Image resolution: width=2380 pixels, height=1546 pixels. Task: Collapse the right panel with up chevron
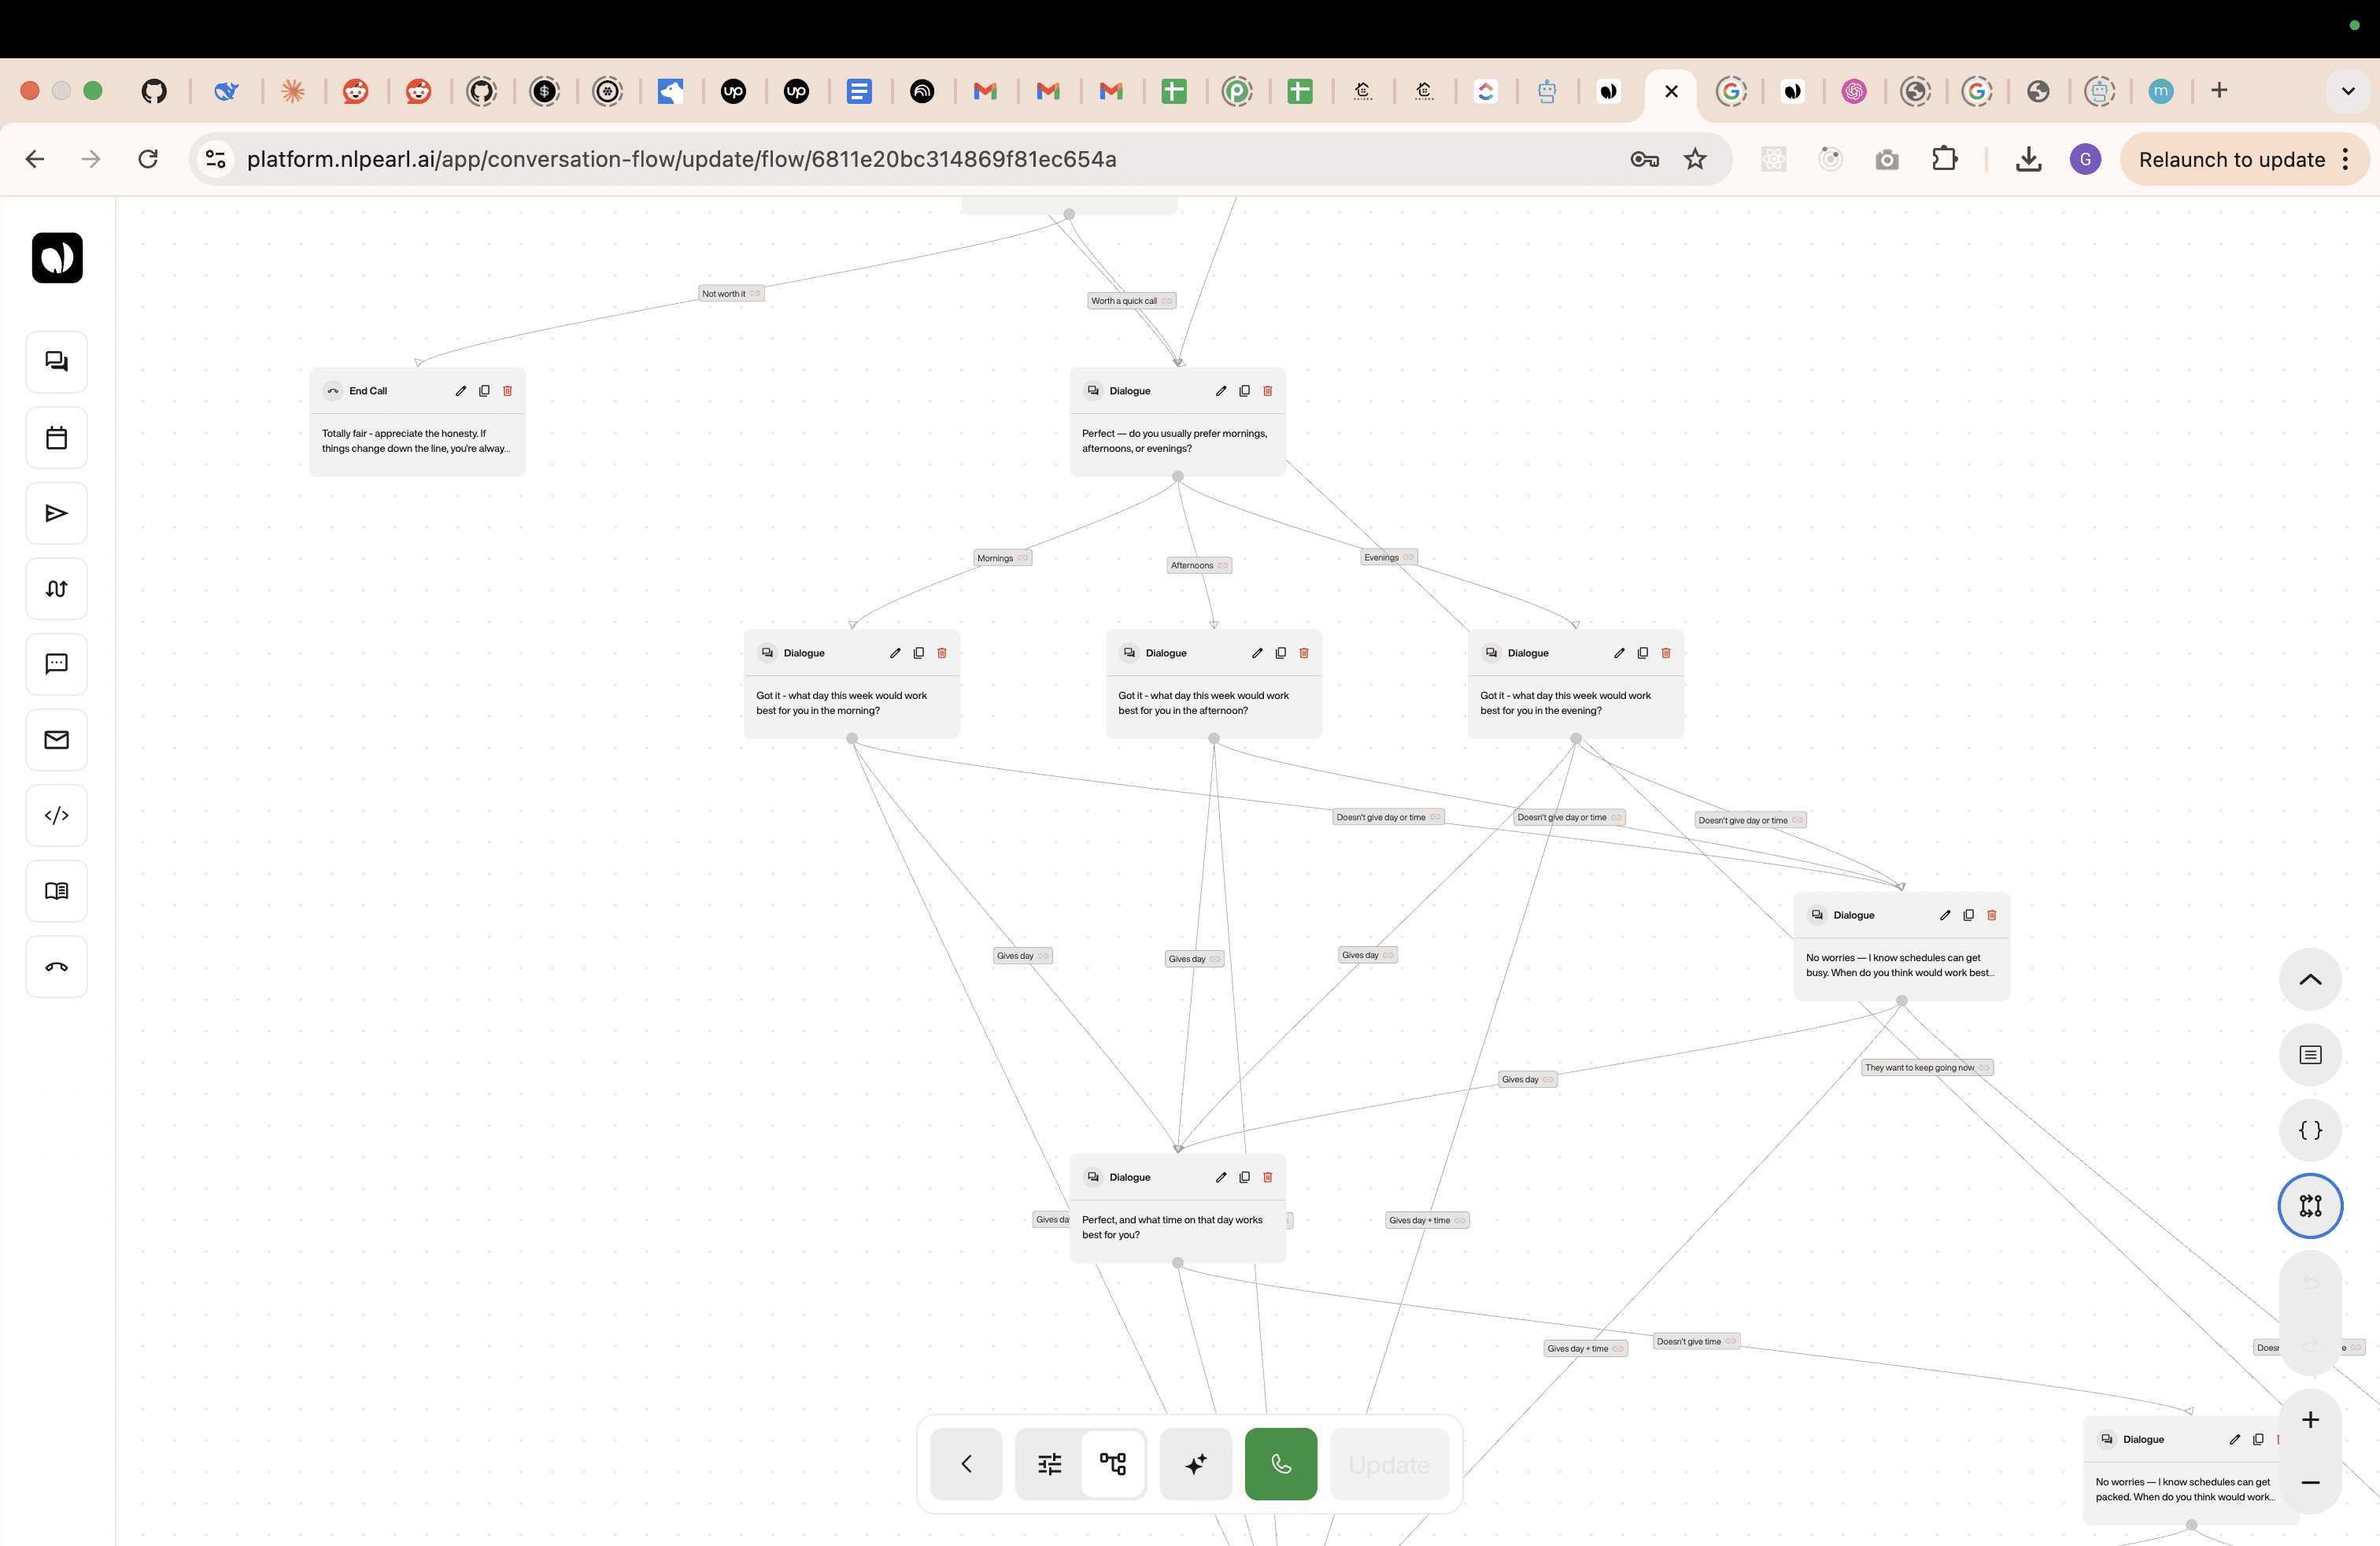tap(2310, 980)
